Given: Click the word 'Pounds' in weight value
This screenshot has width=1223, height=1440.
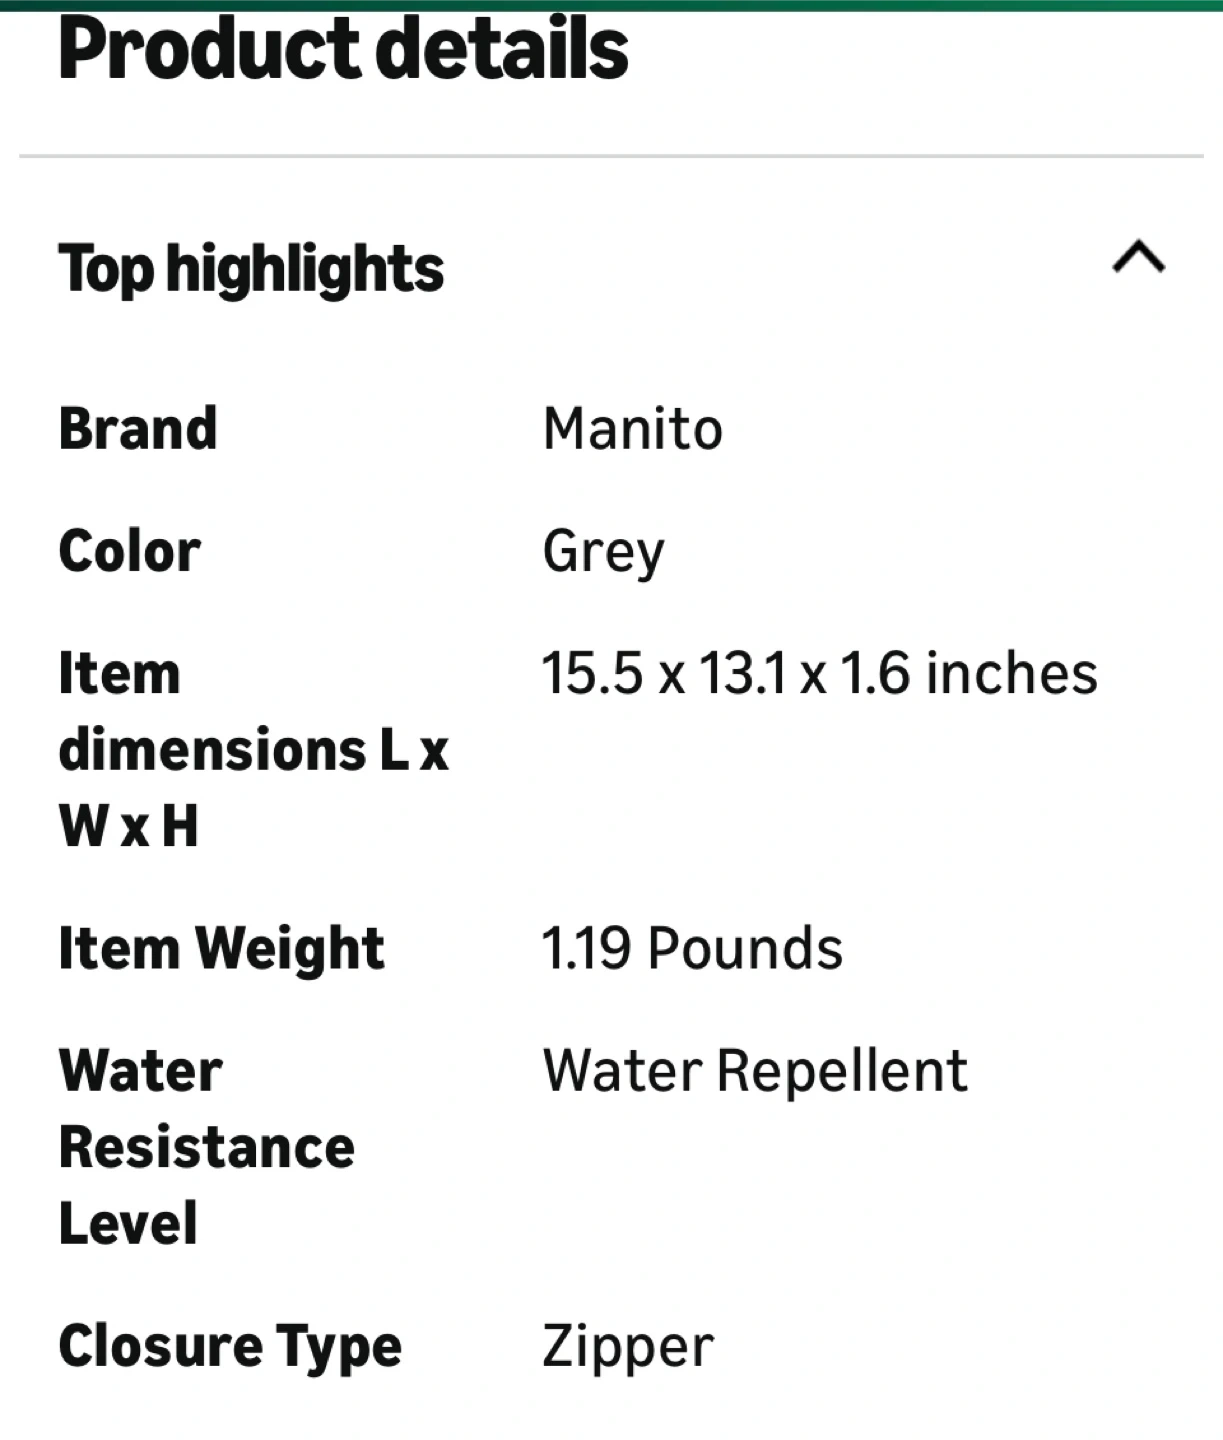Looking at the screenshot, I should [745, 948].
